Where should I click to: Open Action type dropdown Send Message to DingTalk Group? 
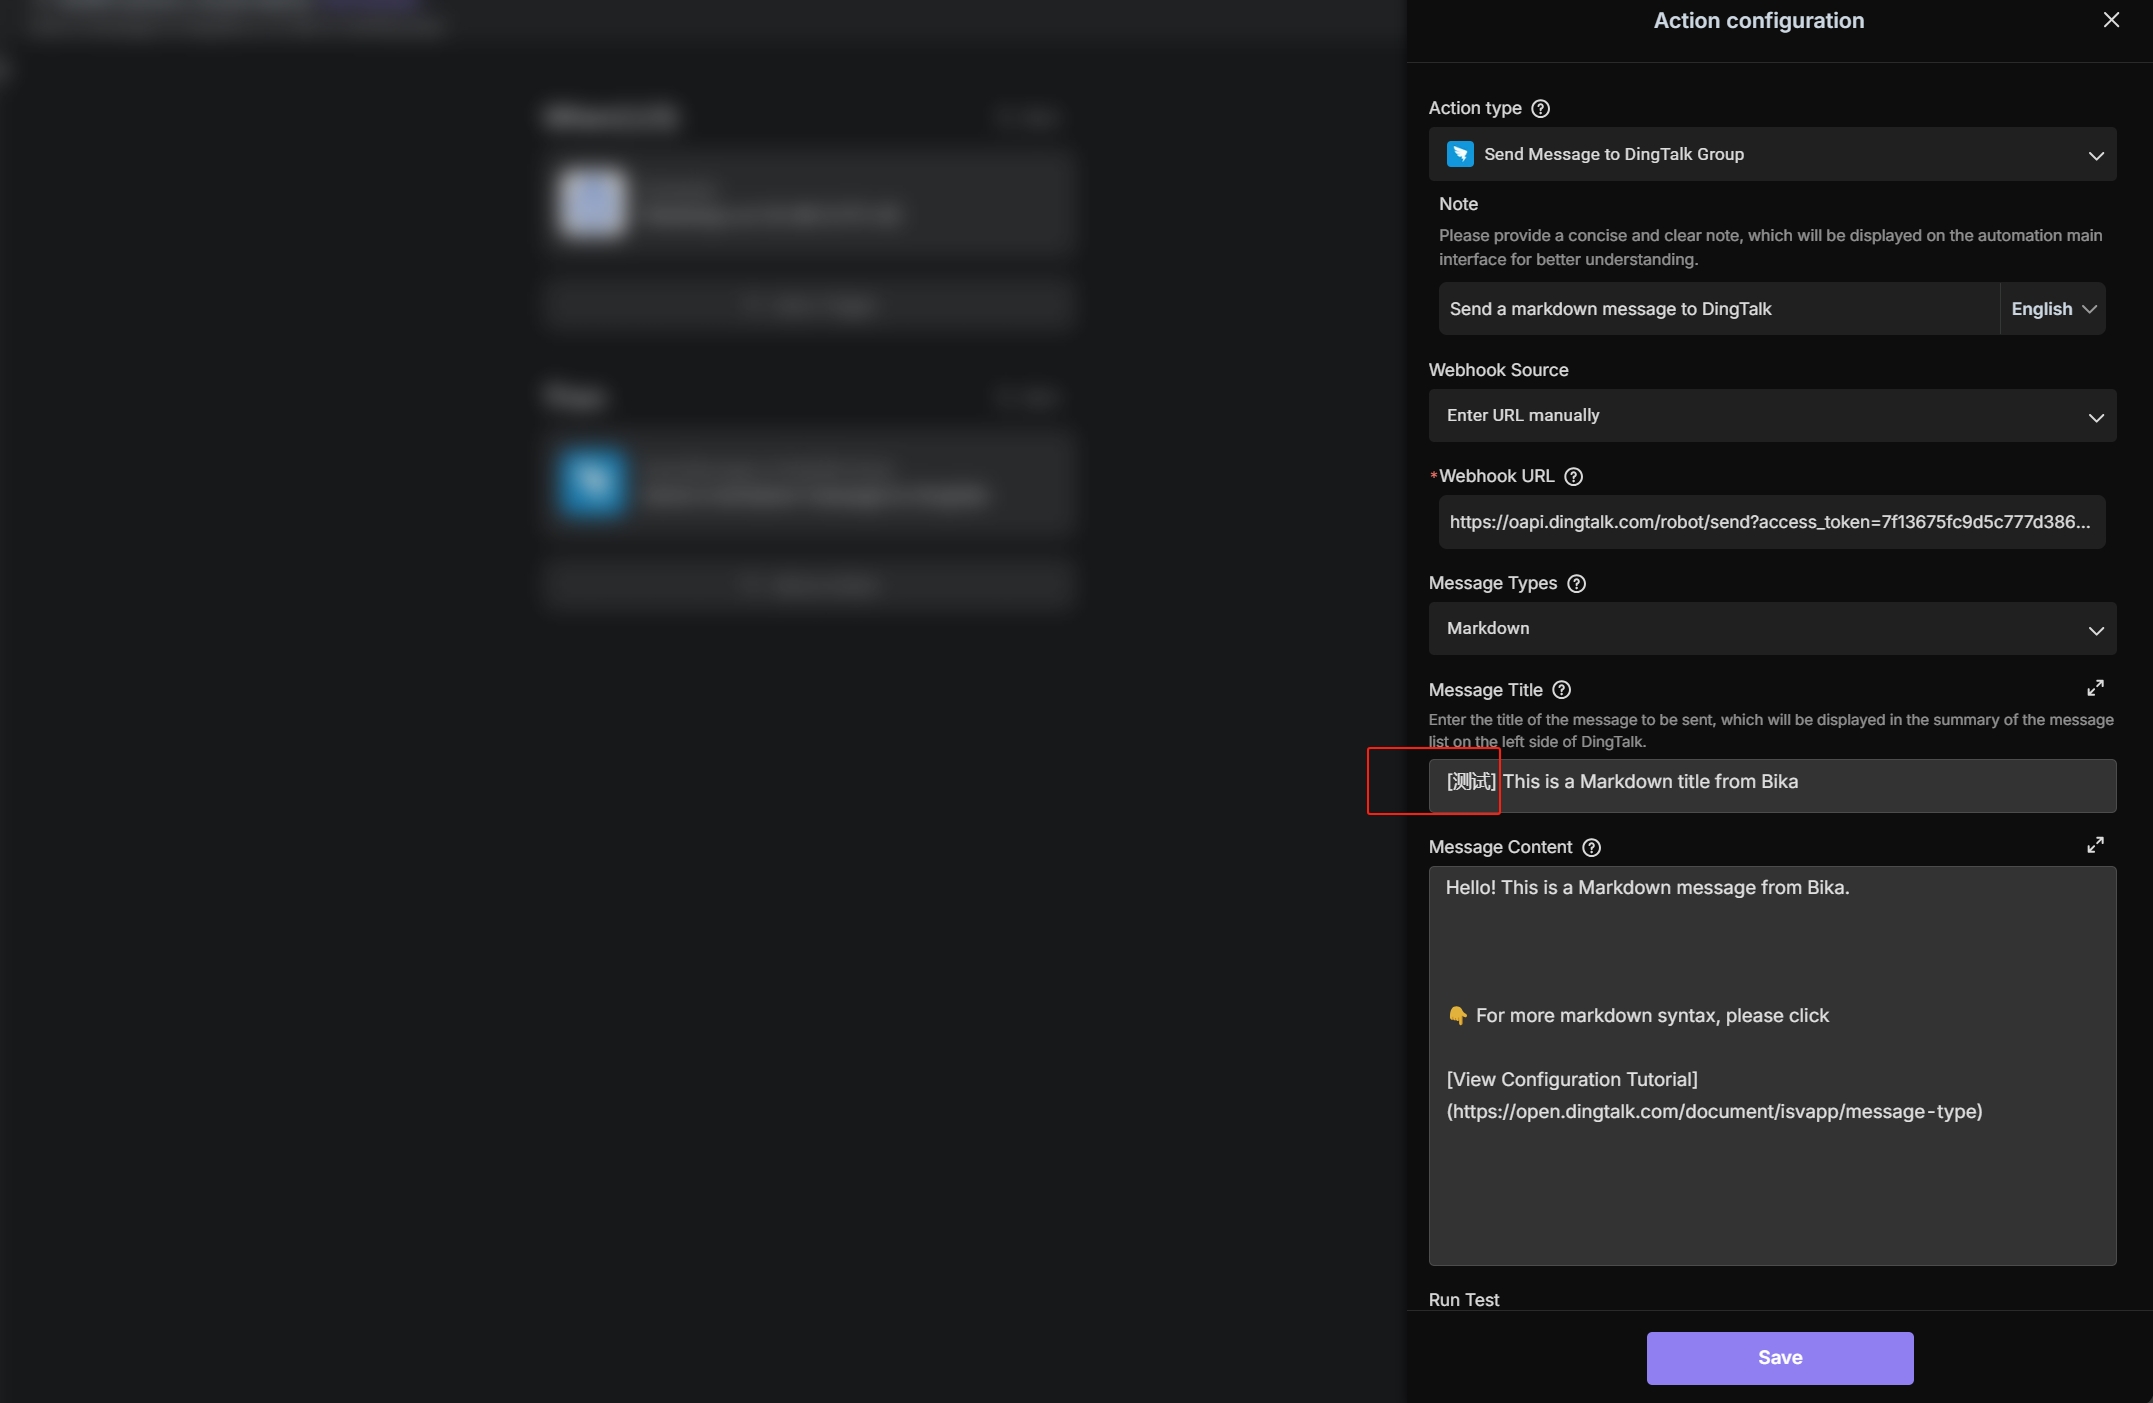pyautogui.click(x=1772, y=154)
